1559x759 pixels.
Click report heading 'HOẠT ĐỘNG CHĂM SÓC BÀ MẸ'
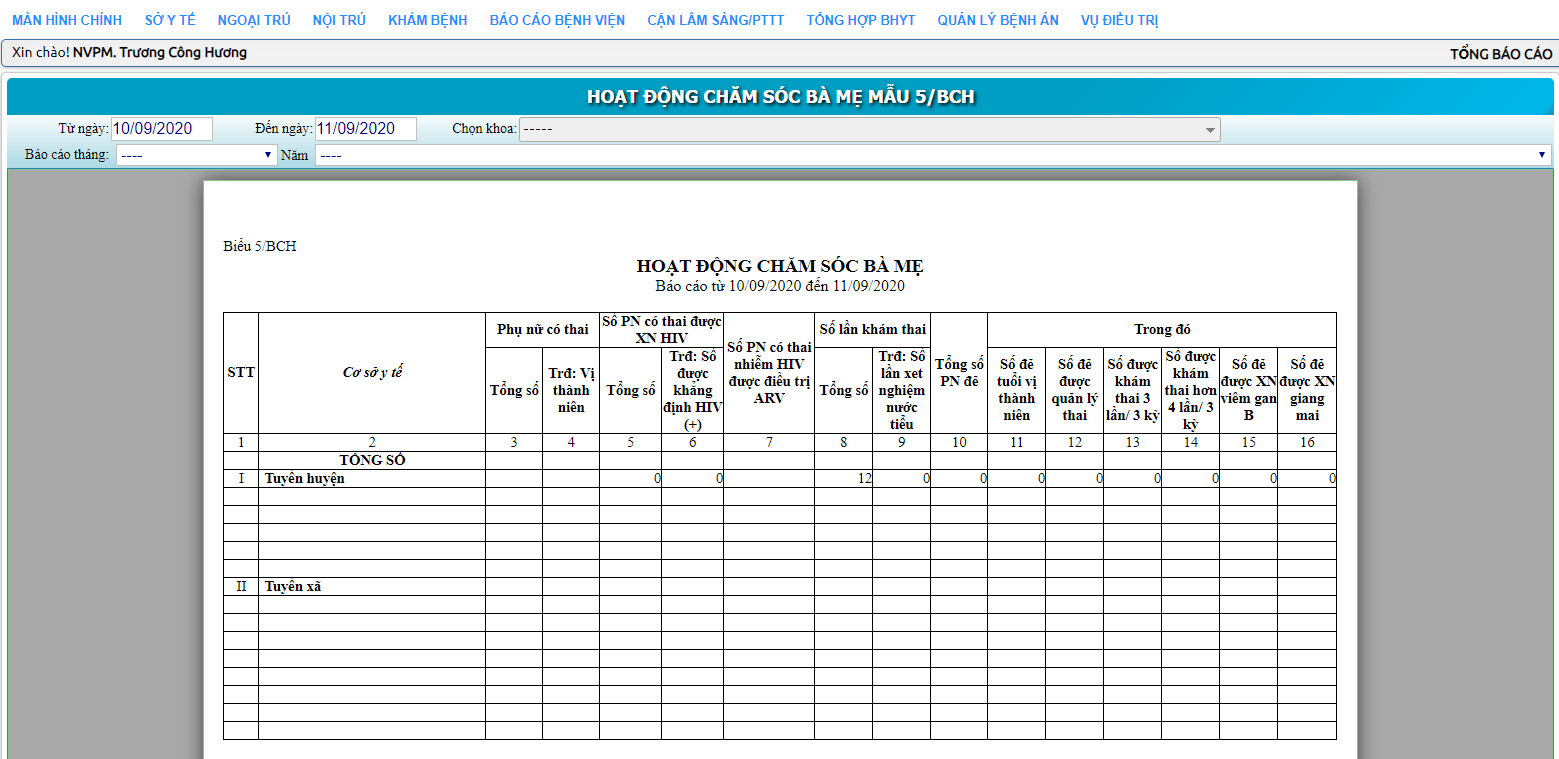[780, 266]
